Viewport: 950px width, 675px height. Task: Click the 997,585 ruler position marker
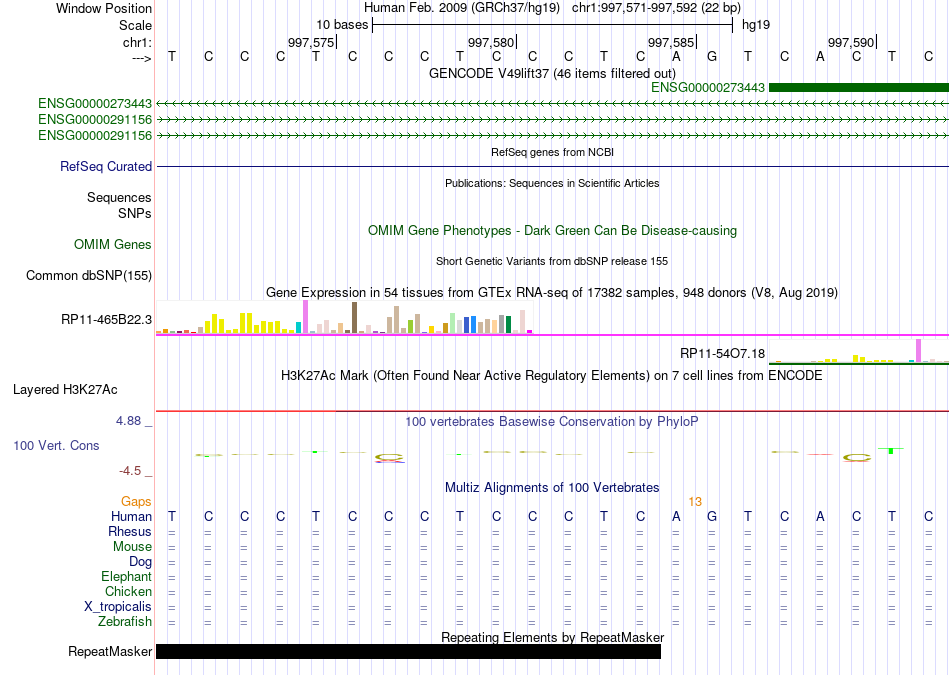pyautogui.click(x=671, y=42)
